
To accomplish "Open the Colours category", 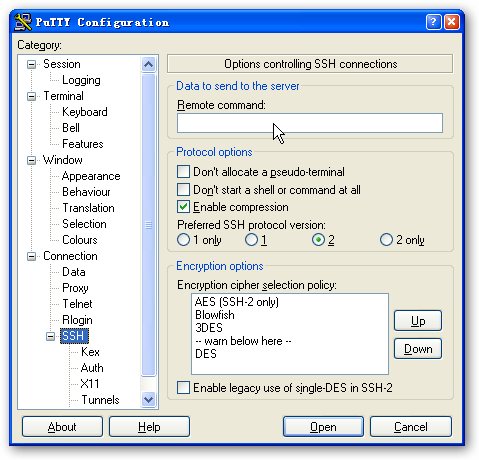I will pyautogui.click(x=80, y=240).
